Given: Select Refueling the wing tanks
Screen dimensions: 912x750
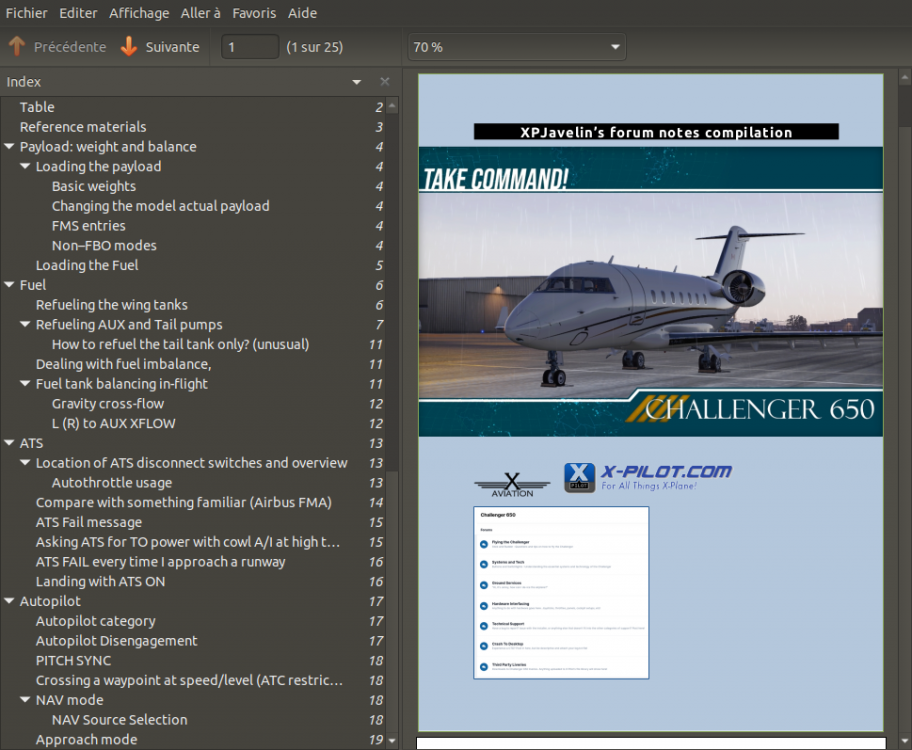Looking at the screenshot, I should pos(112,305).
